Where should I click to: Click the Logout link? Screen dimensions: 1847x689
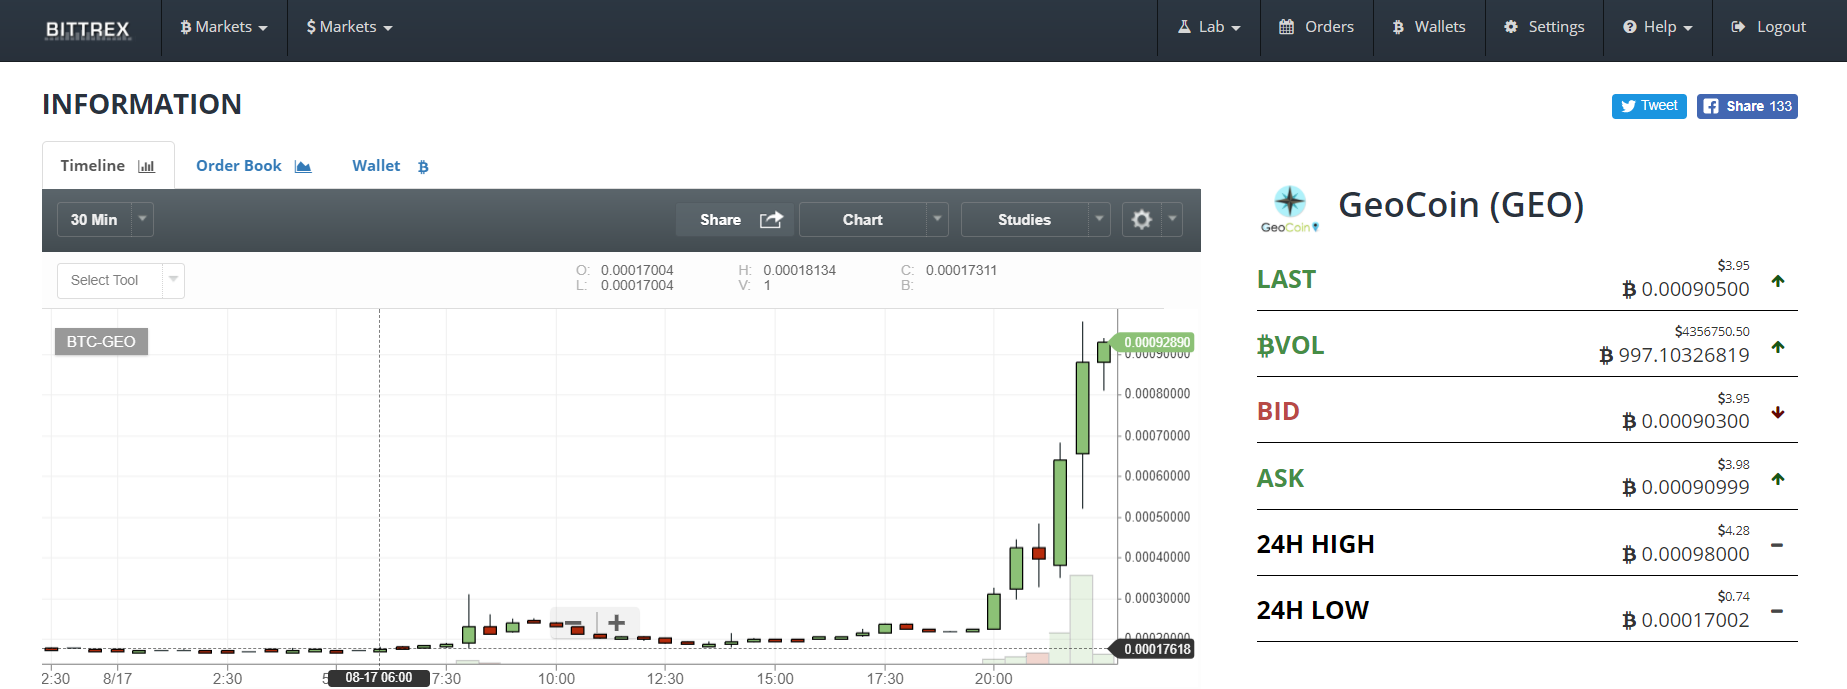coord(1768,27)
